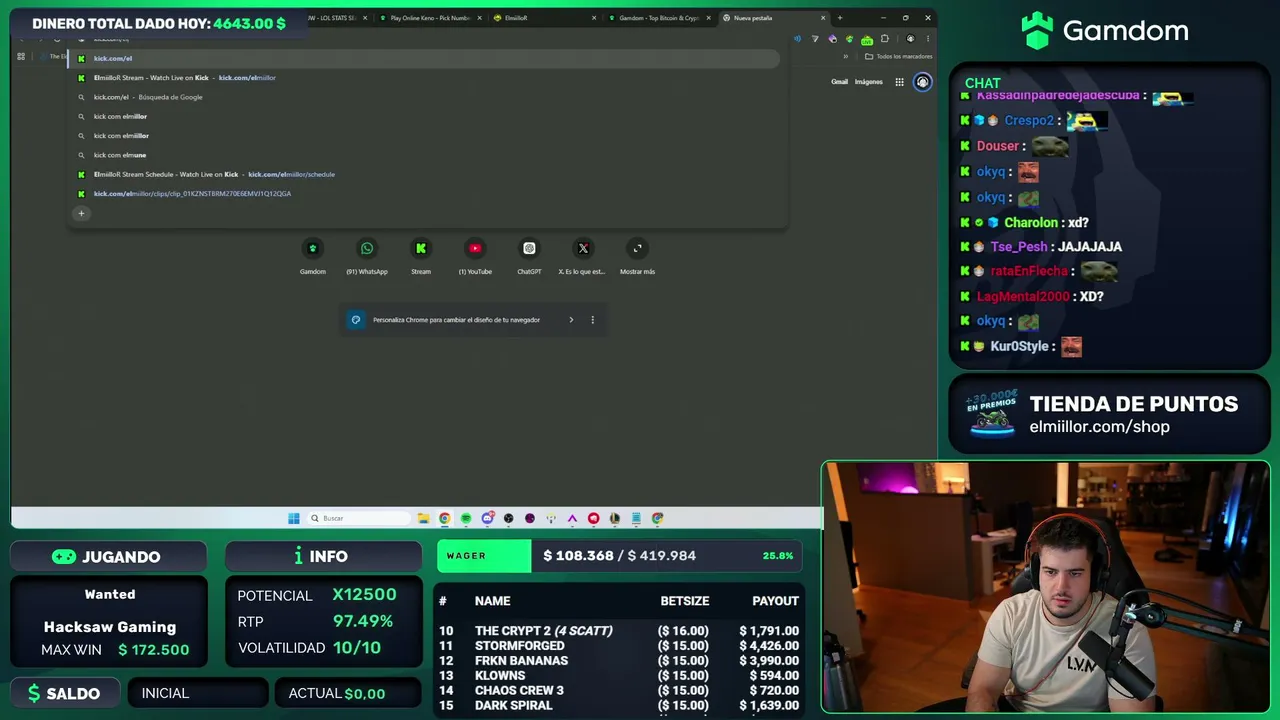Viewport: 1280px width, 720px height.
Task: Click the streamer webcam feed
Action: 1046,587
